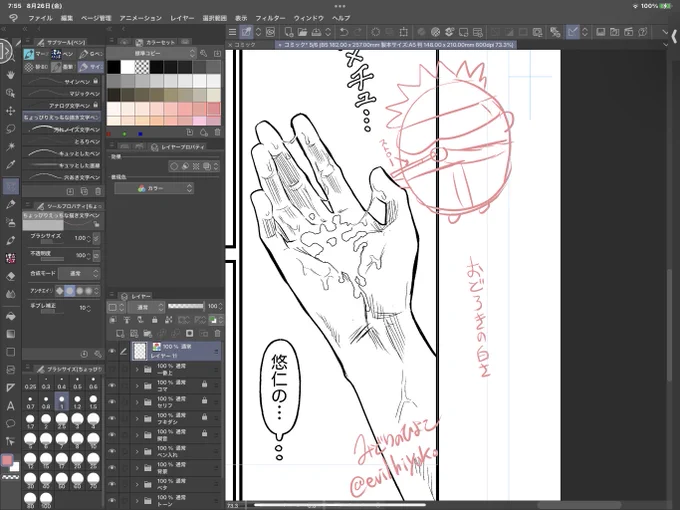Create new raster layer icon
Image resolution: width=680 pixels, height=510 pixels.
click(x=120, y=333)
